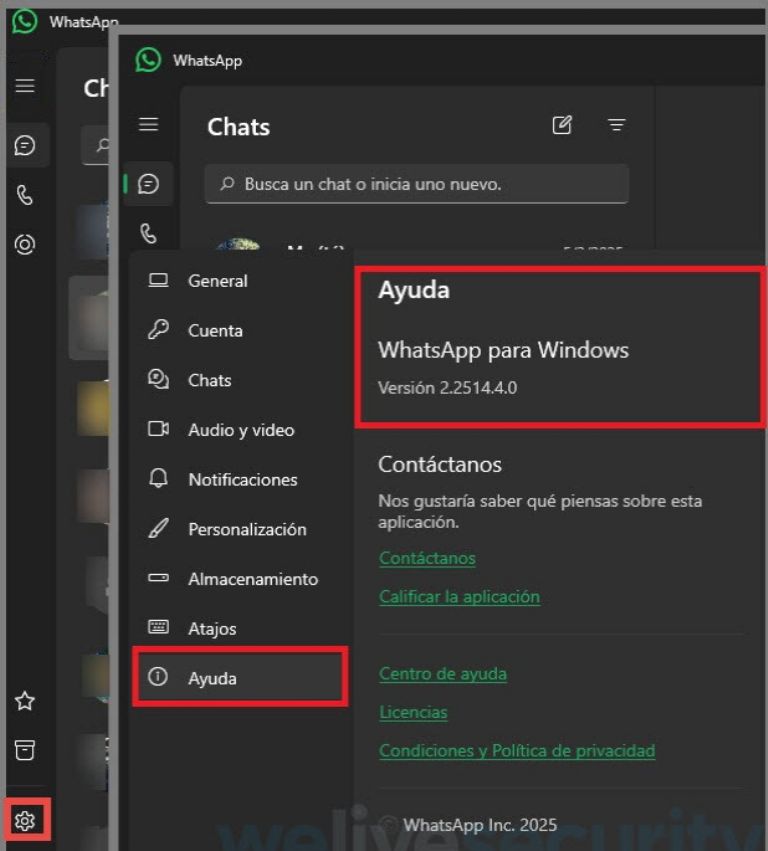Image resolution: width=768 pixels, height=851 pixels.
Task: Expand the hamburger menu in front window
Action: (x=148, y=125)
